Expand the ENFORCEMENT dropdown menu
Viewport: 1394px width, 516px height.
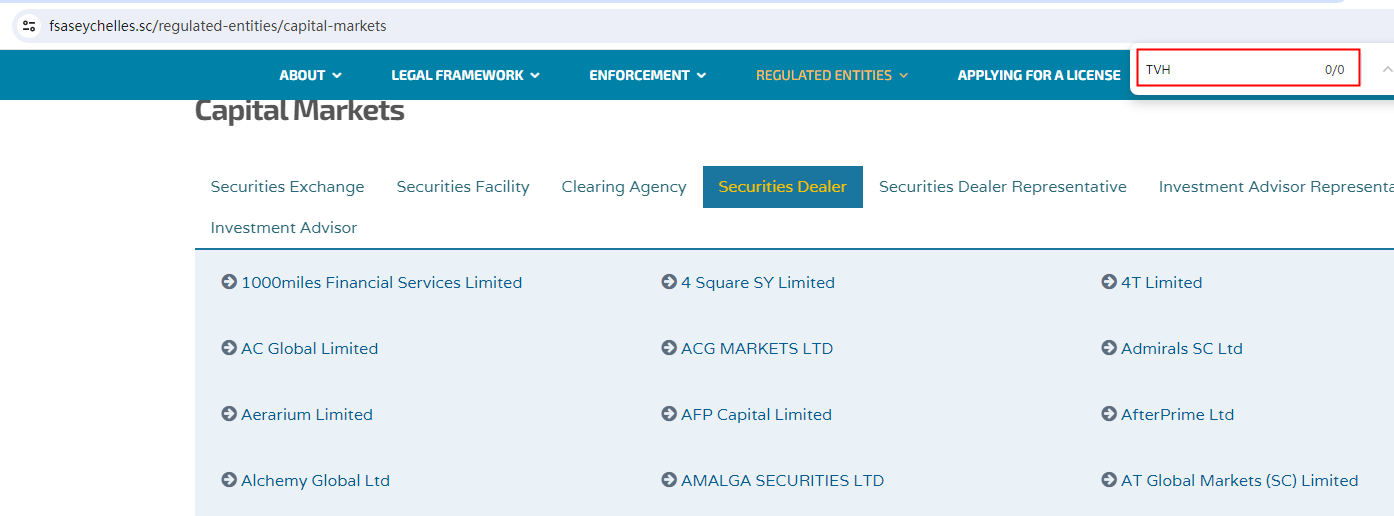(647, 75)
